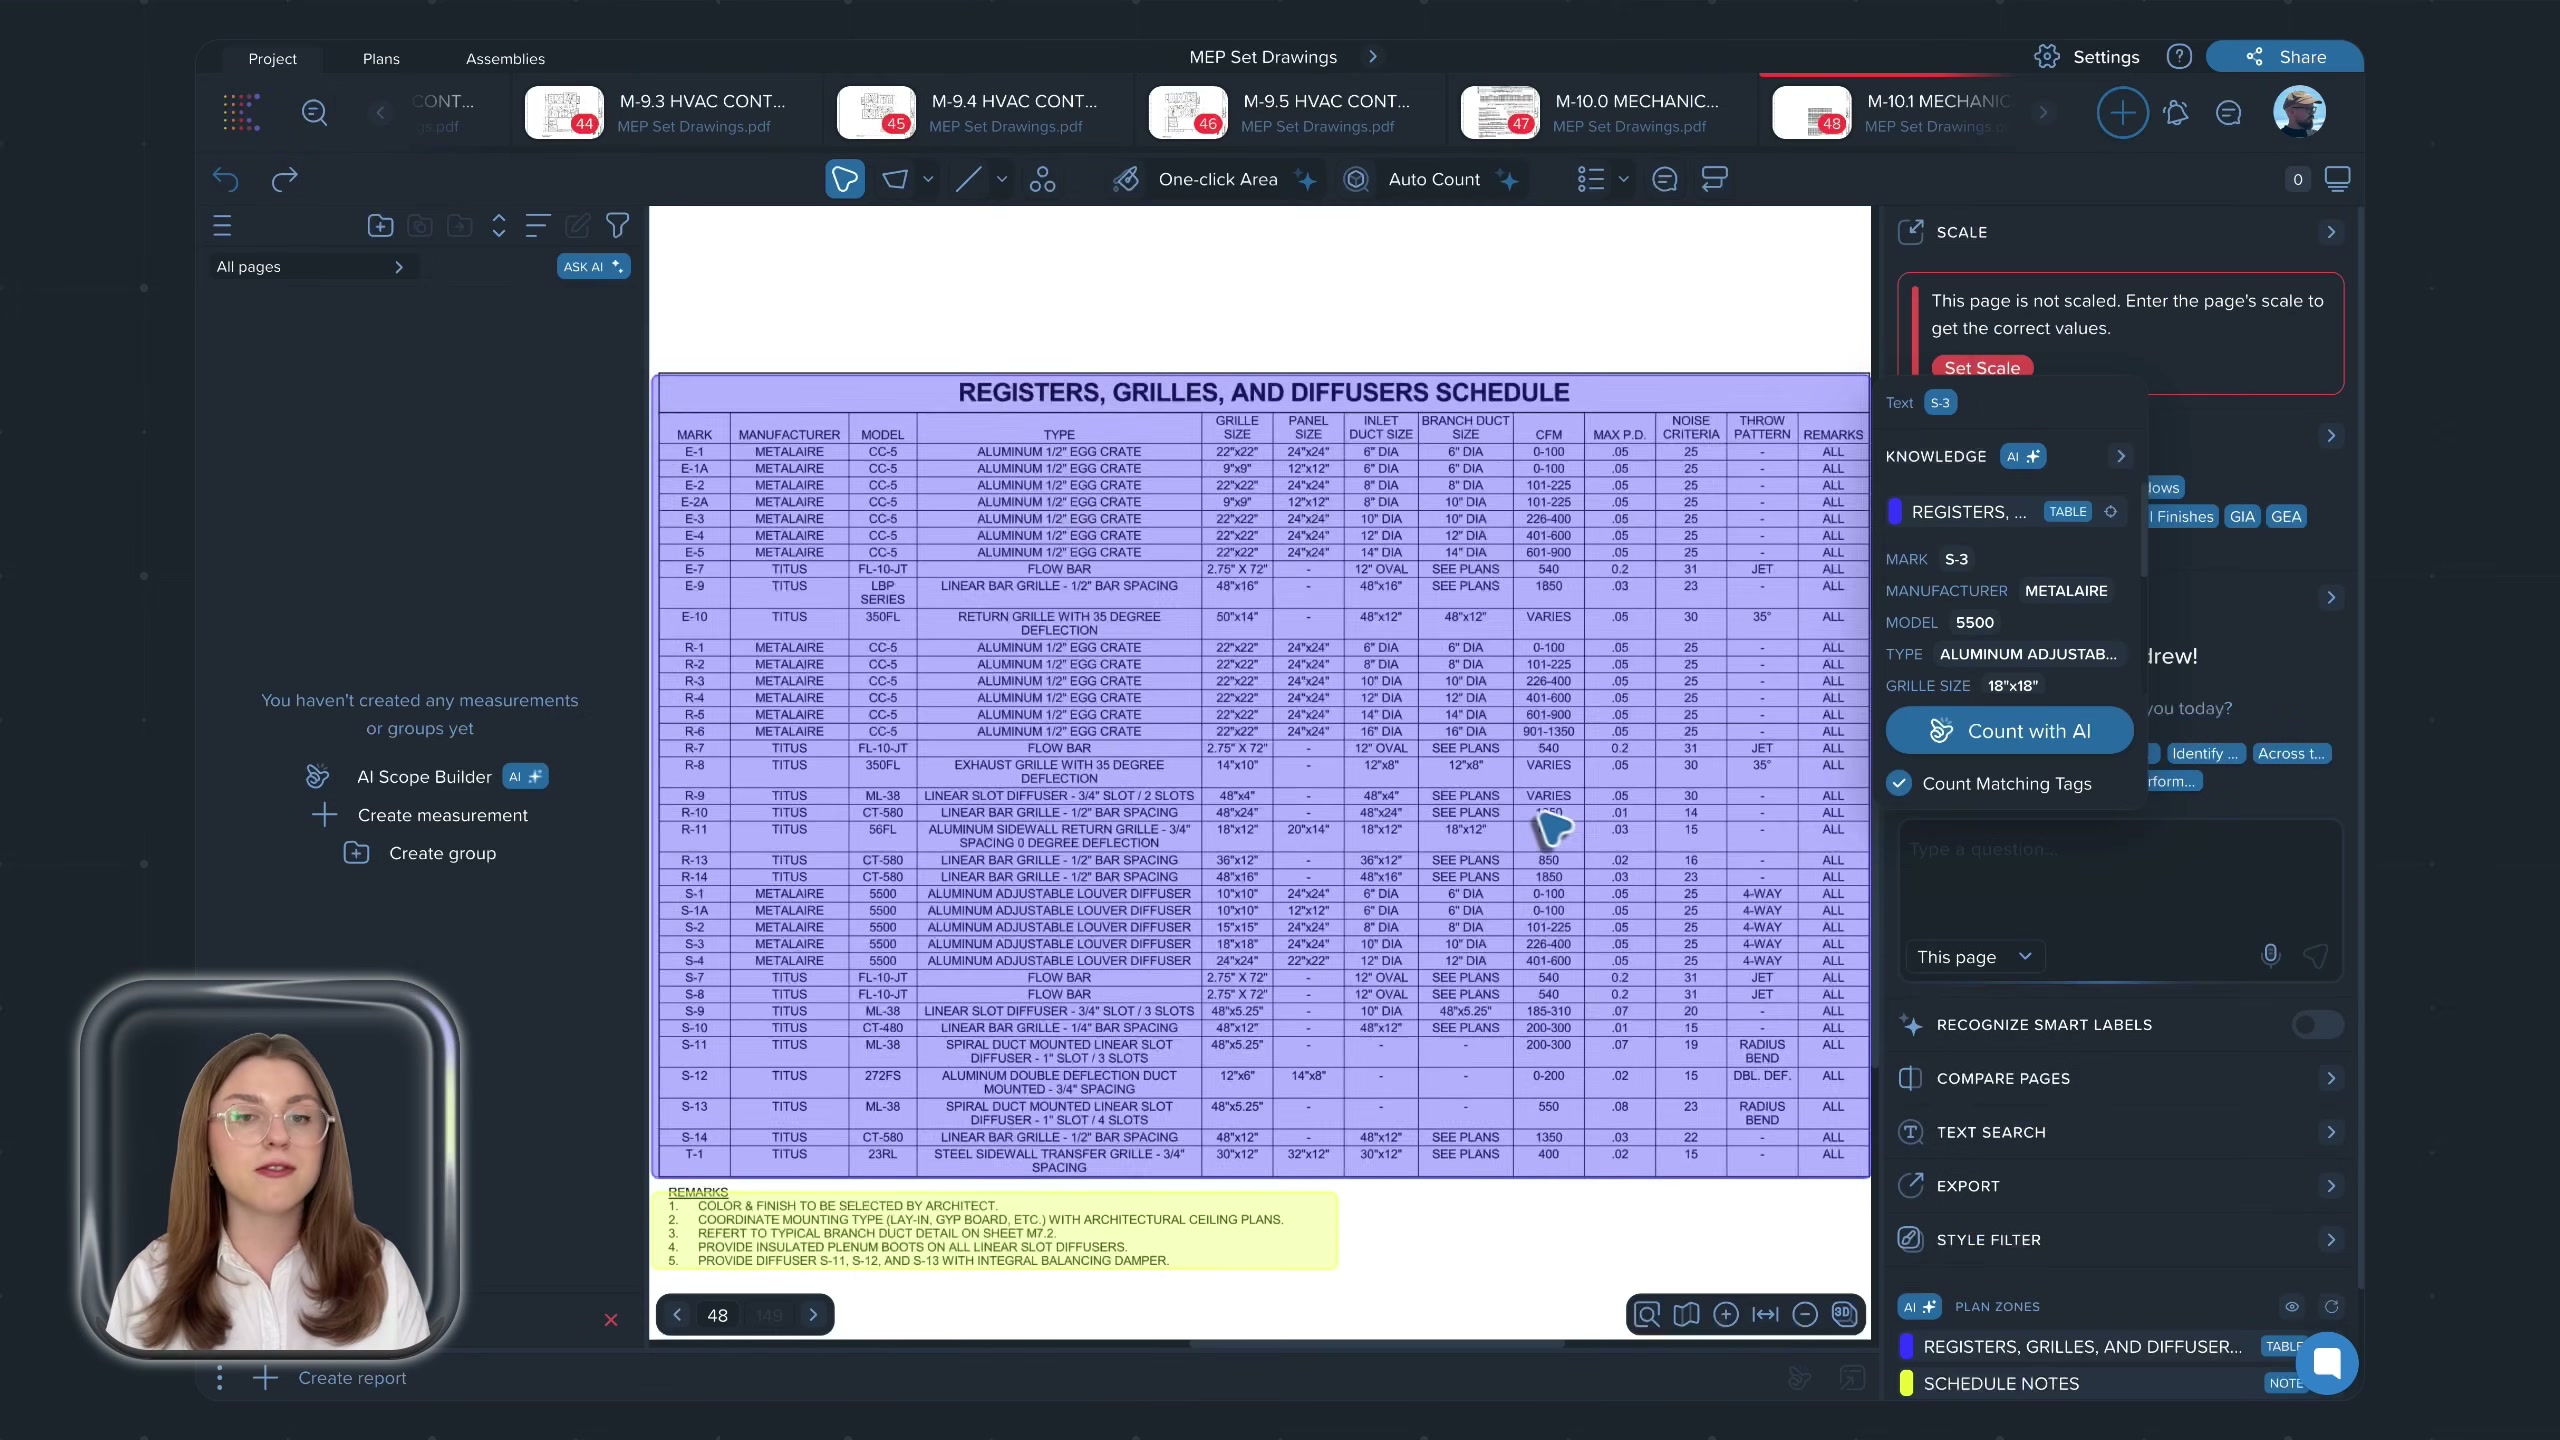
Task: Switch to 3D view
Action: coord(1844,1315)
